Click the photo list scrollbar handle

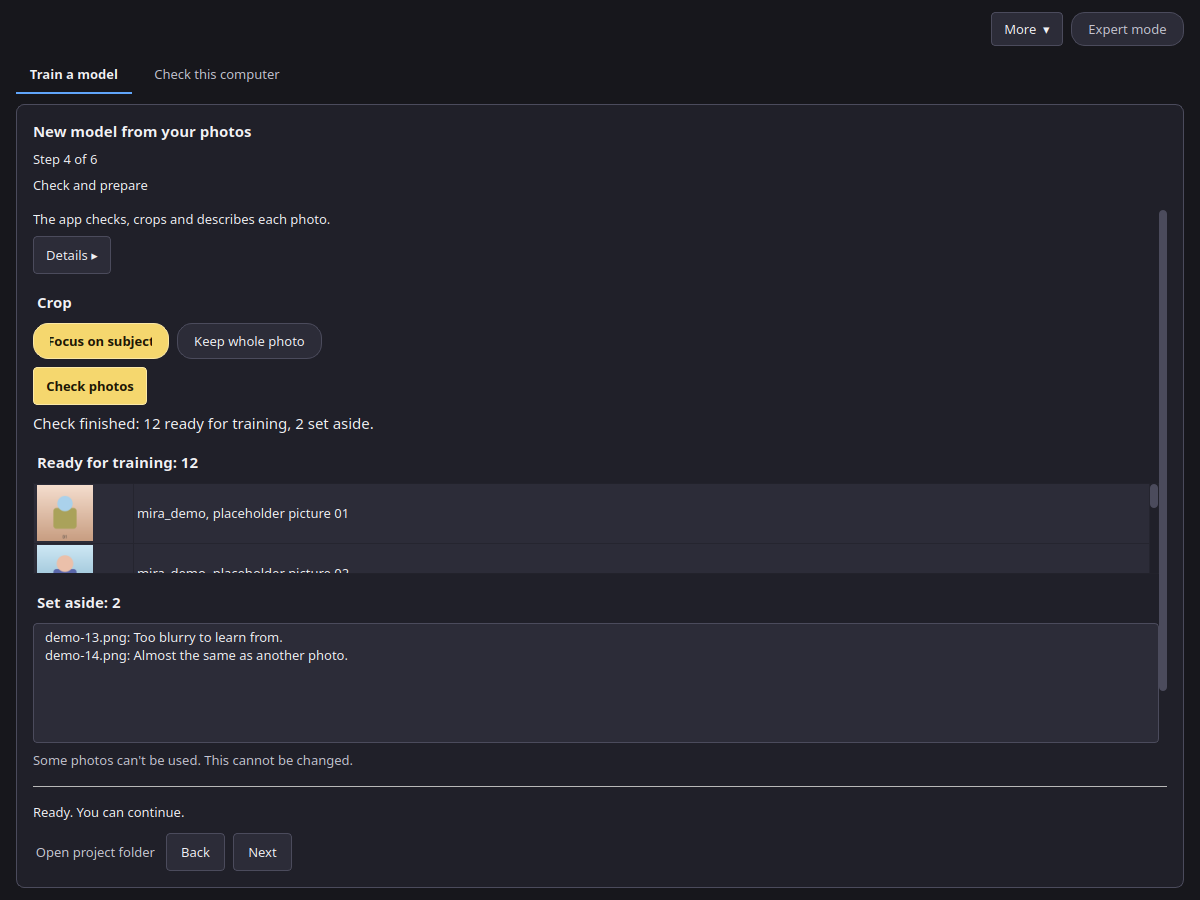point(1154,496)
